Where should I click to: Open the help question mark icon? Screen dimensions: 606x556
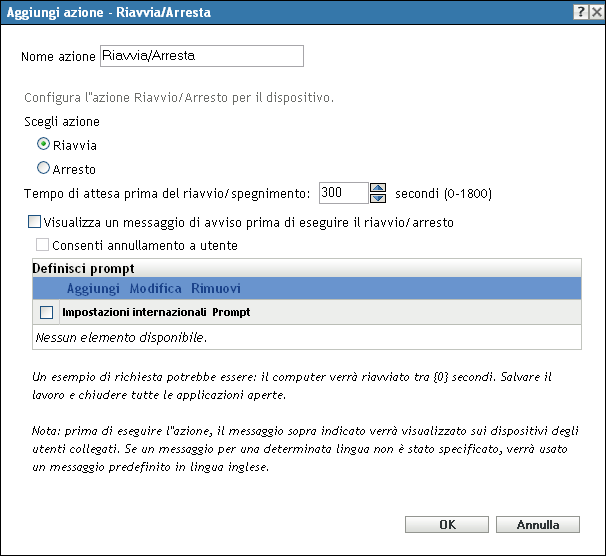click(579, 10)
